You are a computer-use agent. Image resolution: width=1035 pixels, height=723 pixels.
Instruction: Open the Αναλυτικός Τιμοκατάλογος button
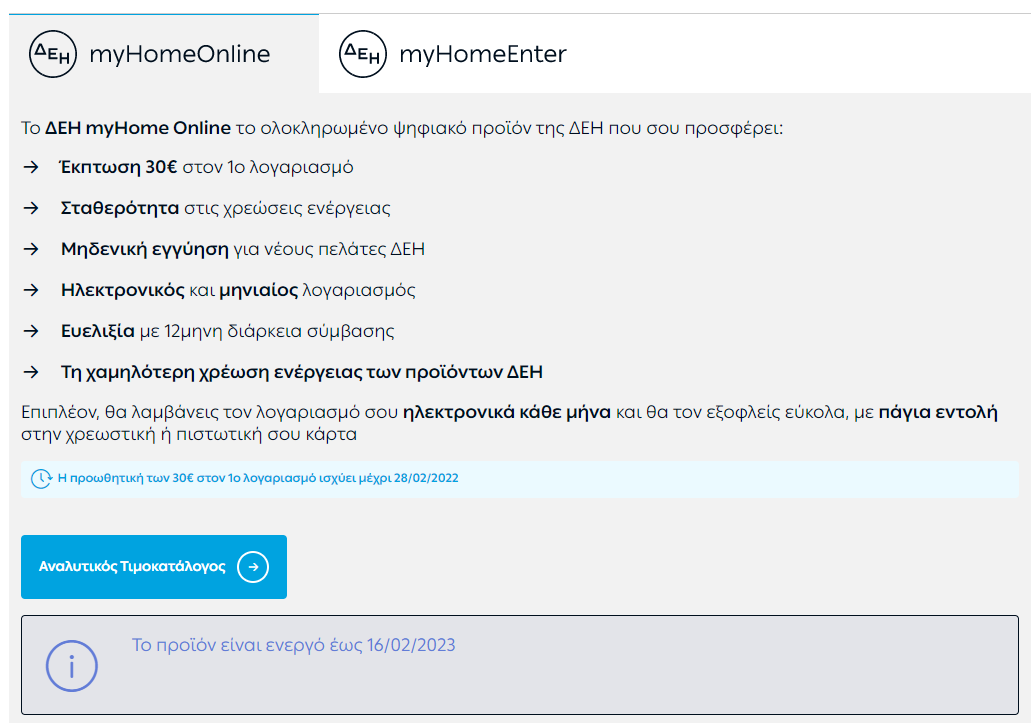tap(154, 567)
